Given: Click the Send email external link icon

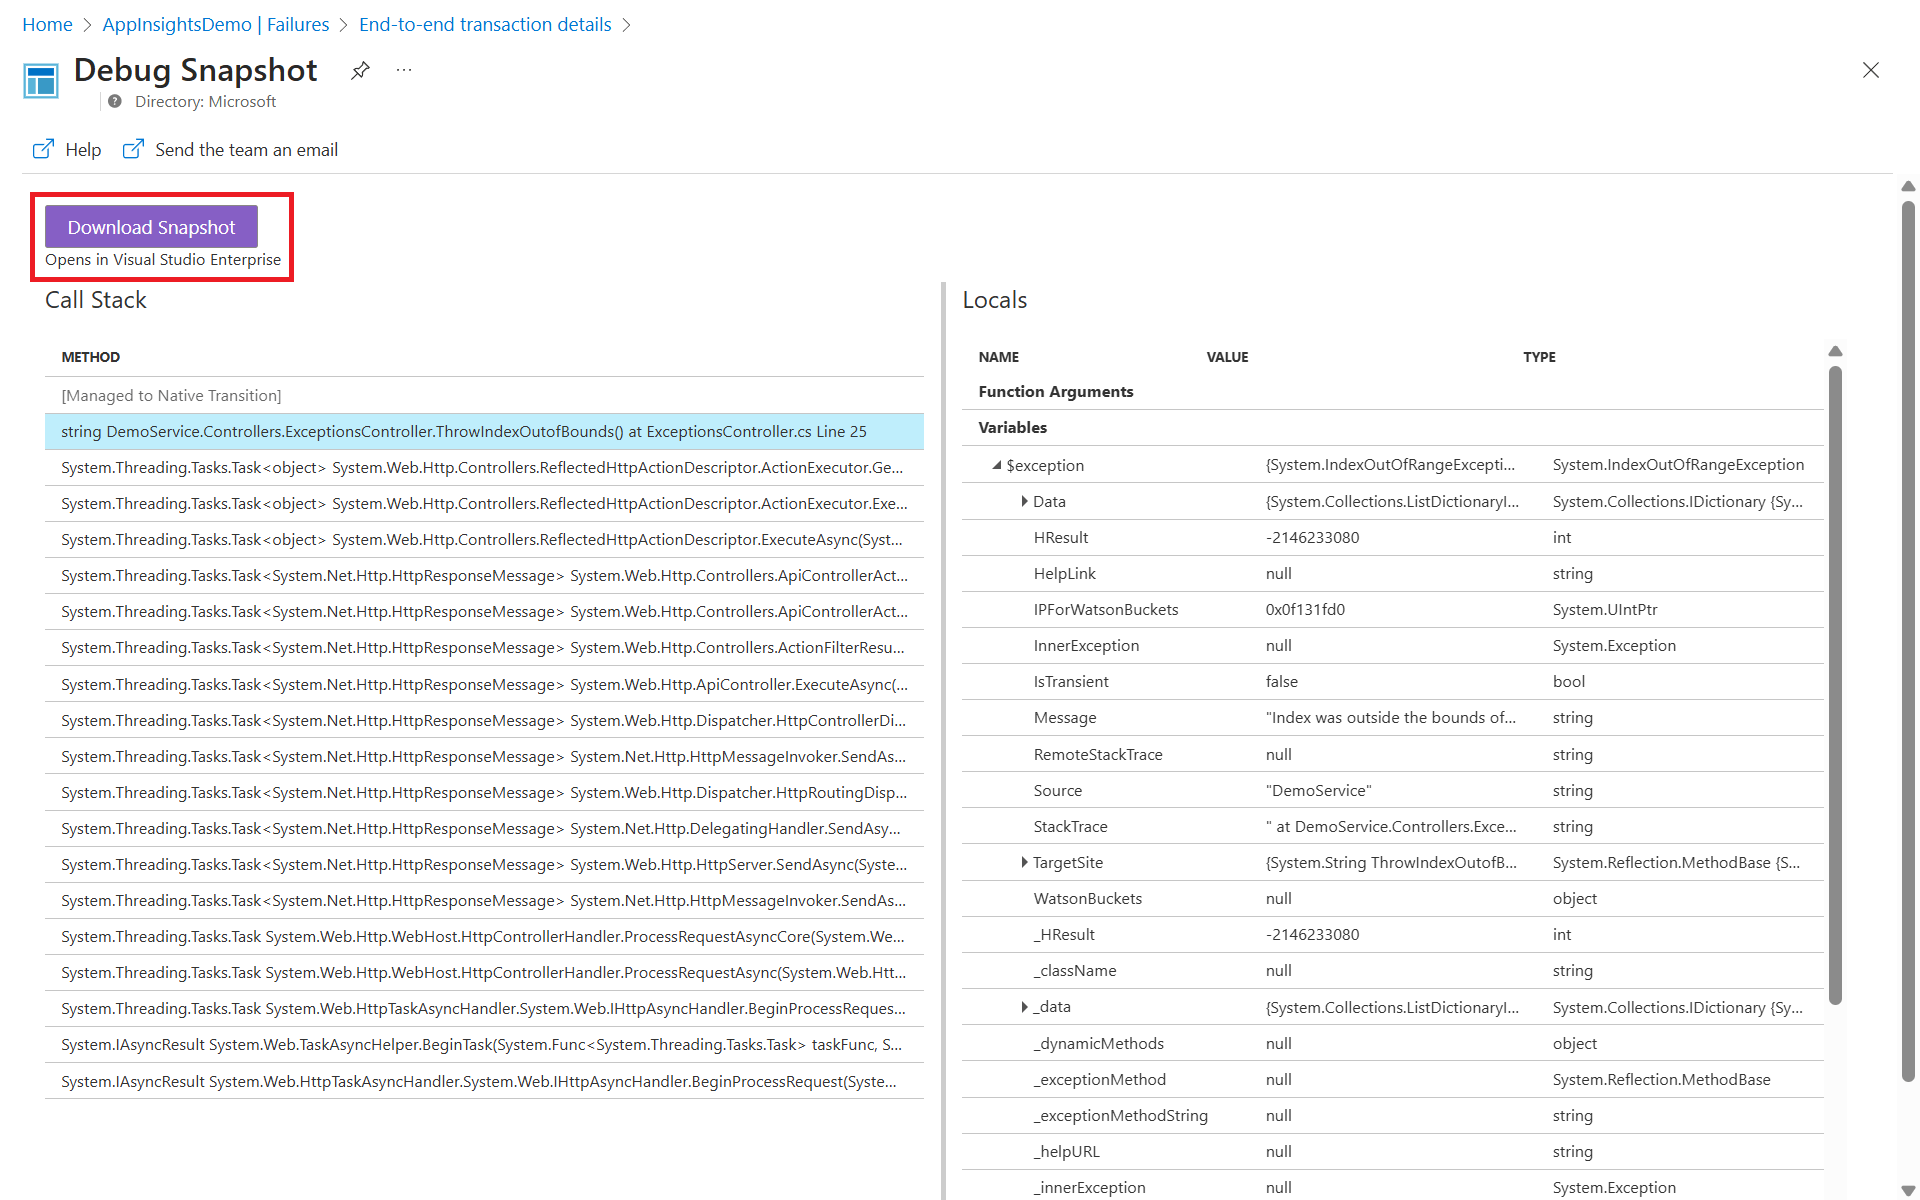Looking at the screenshot, I should [x=133, y=149].
